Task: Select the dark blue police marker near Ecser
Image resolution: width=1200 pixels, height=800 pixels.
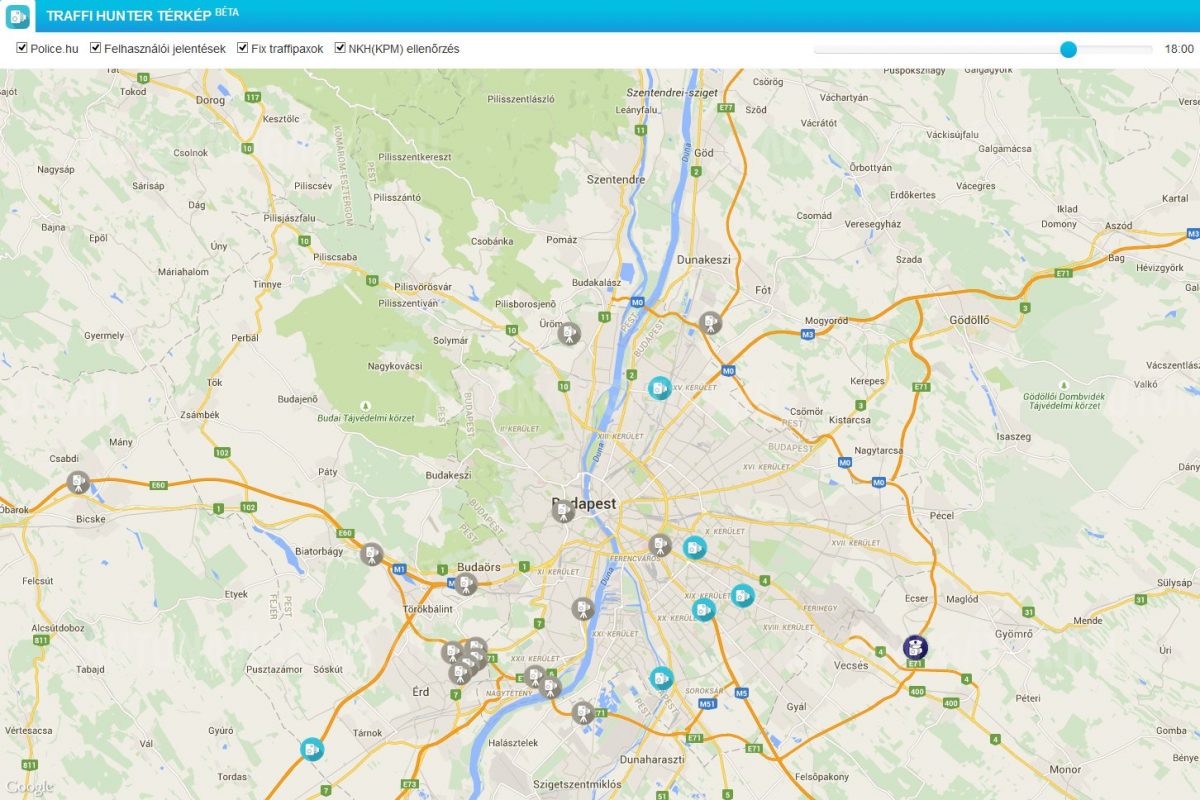Action: 915,647
